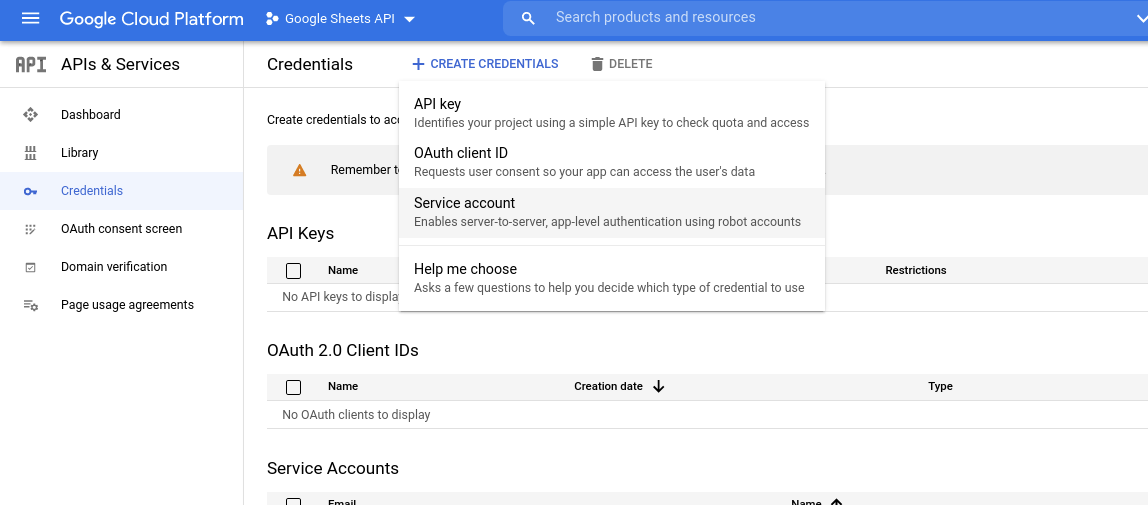1148x505 pixels.
Task: Click the trash can icon
Action: coord(597,64)
